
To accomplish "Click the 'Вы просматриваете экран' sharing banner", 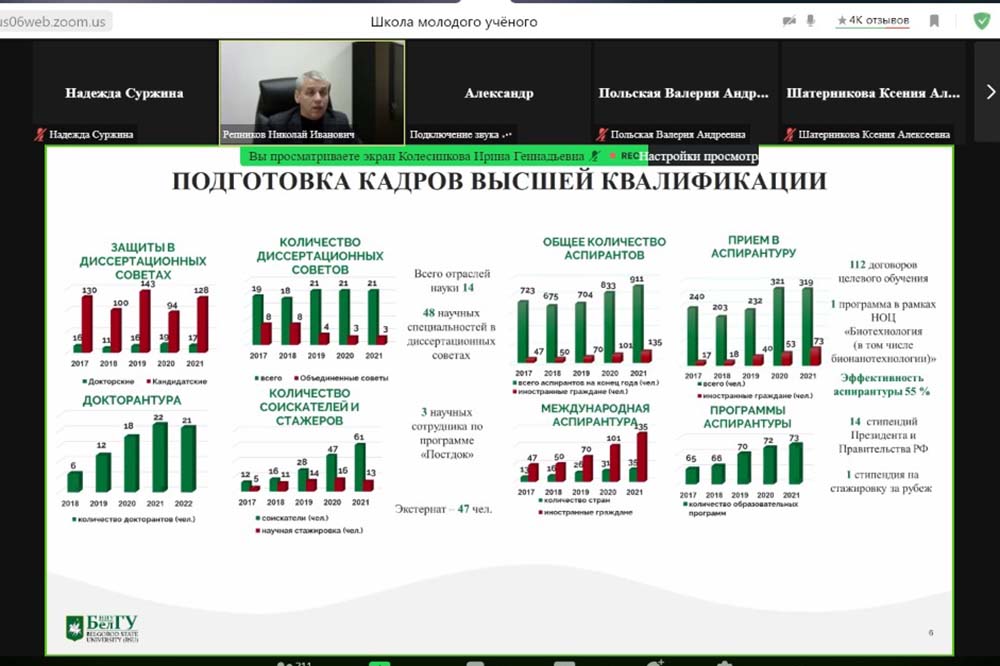I will coord(416,156).
